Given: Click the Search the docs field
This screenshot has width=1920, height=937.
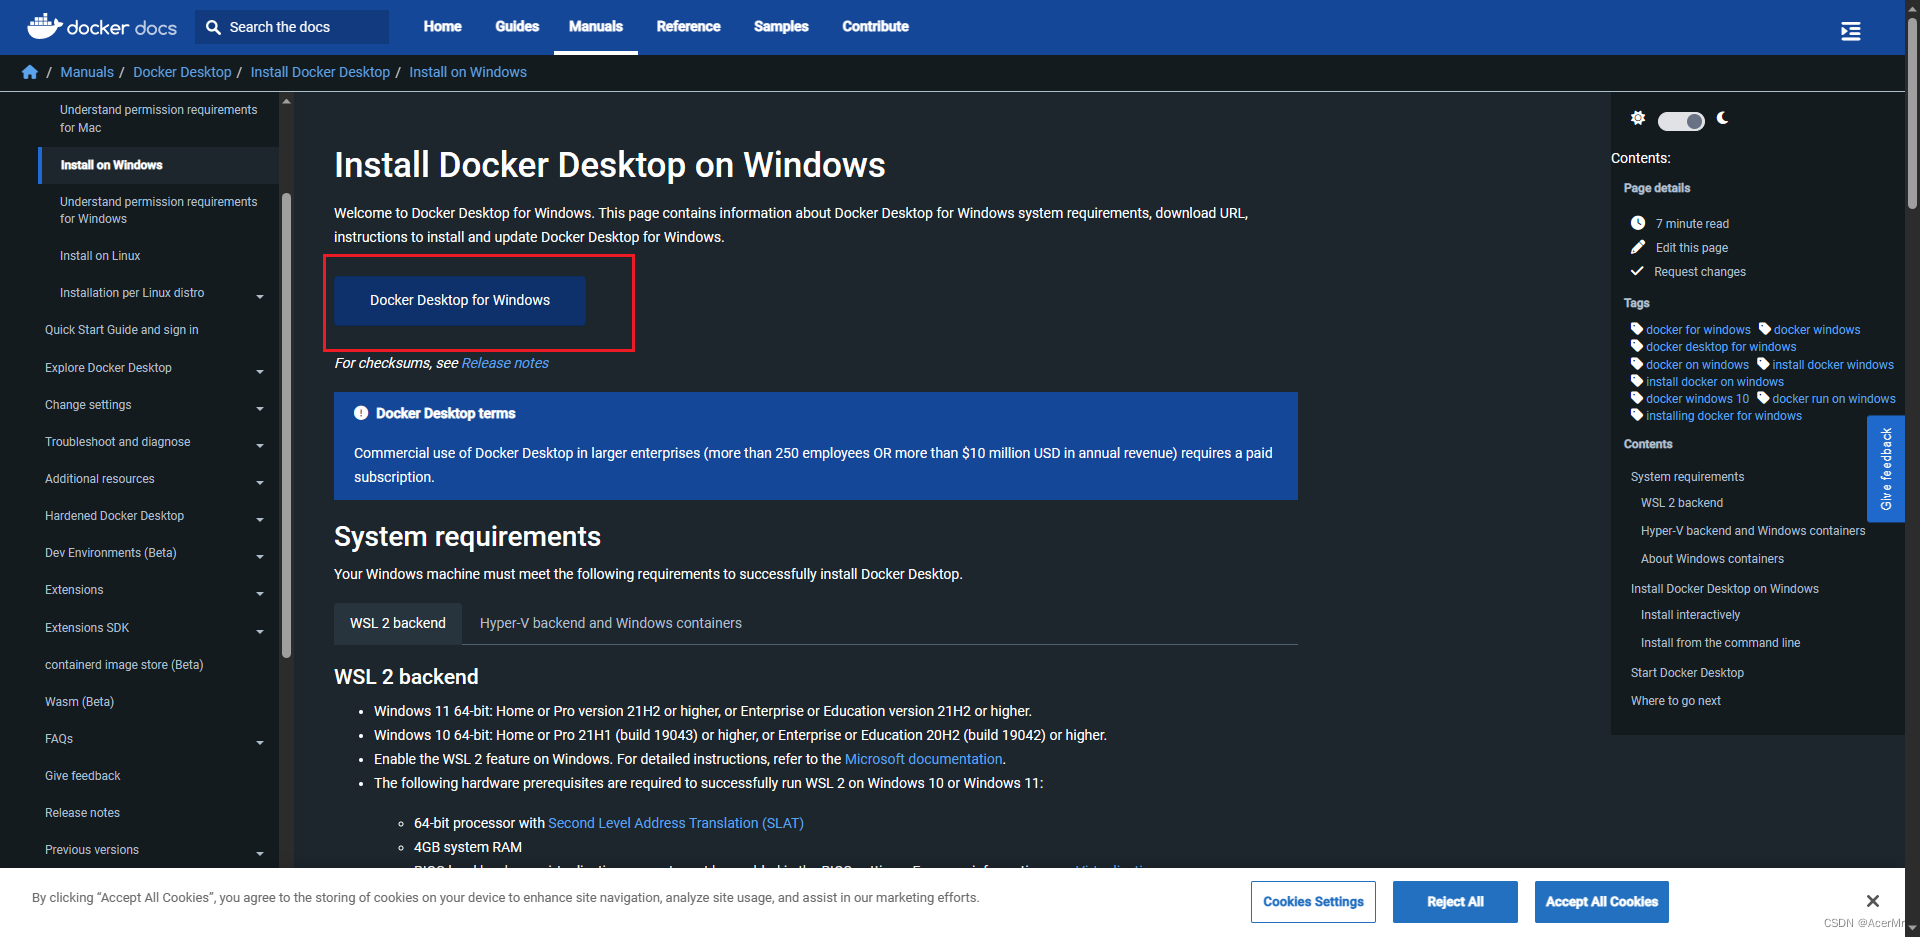Looking at the screenshot, I should [292, 27].
